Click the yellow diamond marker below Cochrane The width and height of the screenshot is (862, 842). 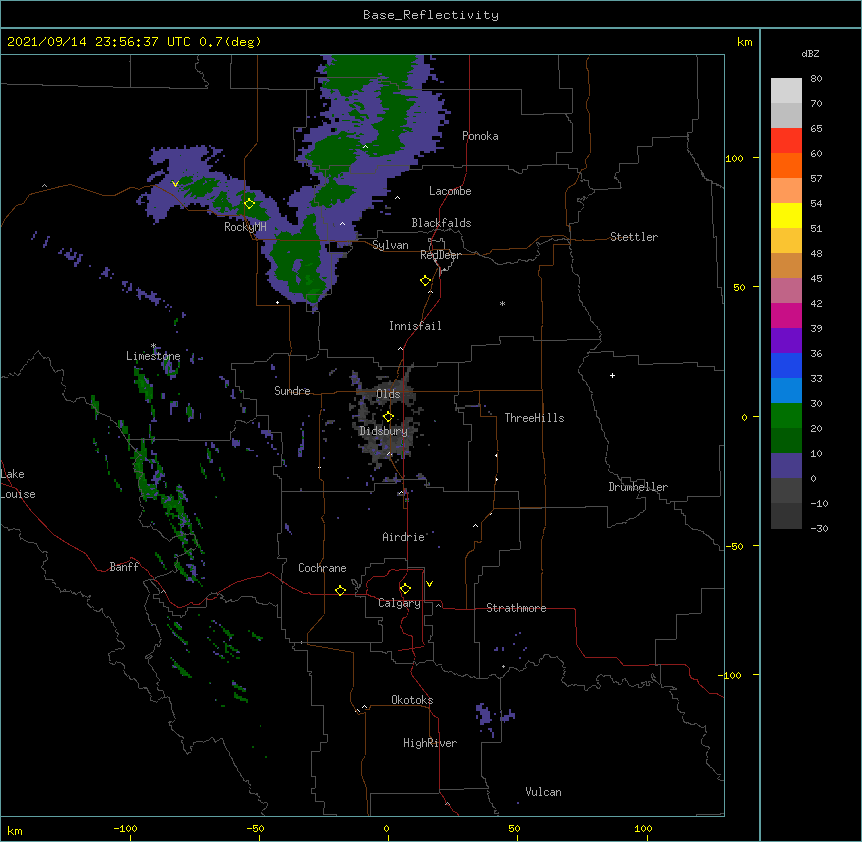(x=340, y=590)
